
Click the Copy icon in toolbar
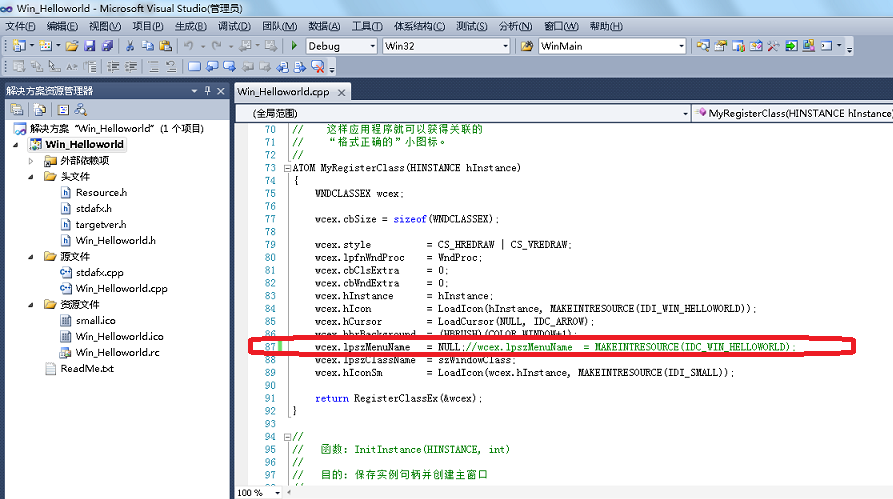pos(148,46)
